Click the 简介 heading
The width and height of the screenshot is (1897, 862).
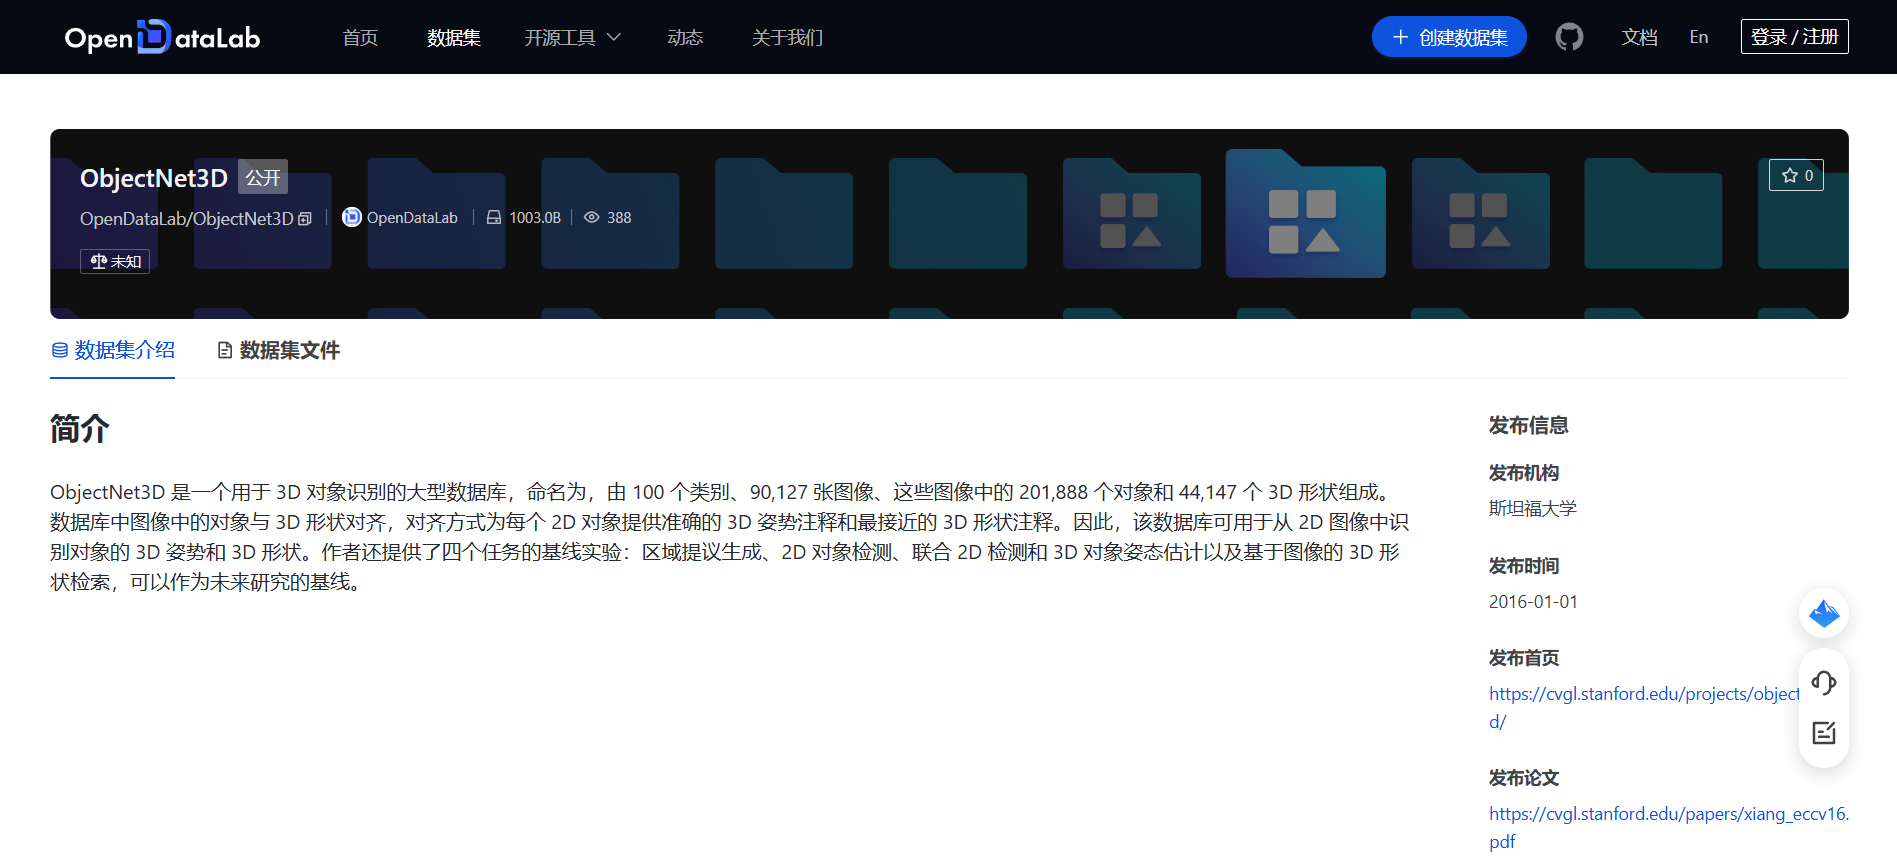[x=80, y=429]
